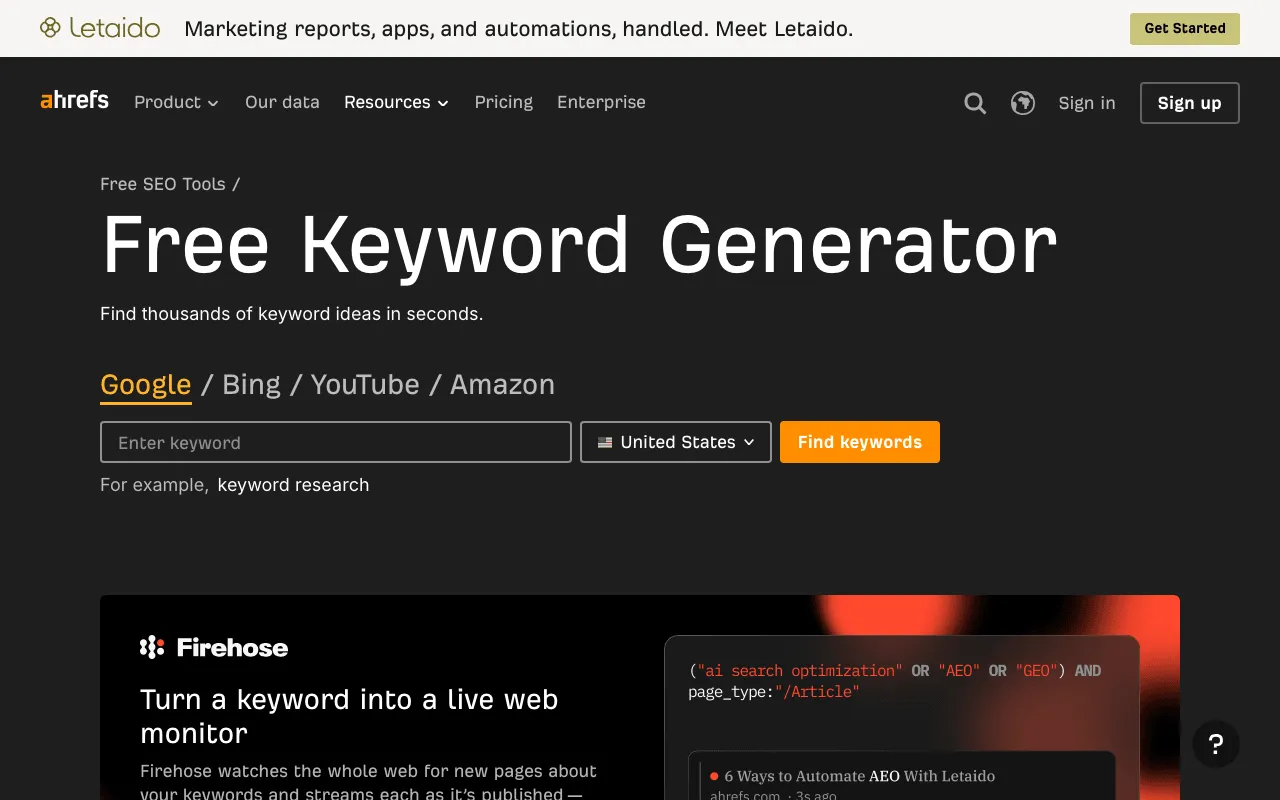Click the Get Started banner button

(1185, 29)
